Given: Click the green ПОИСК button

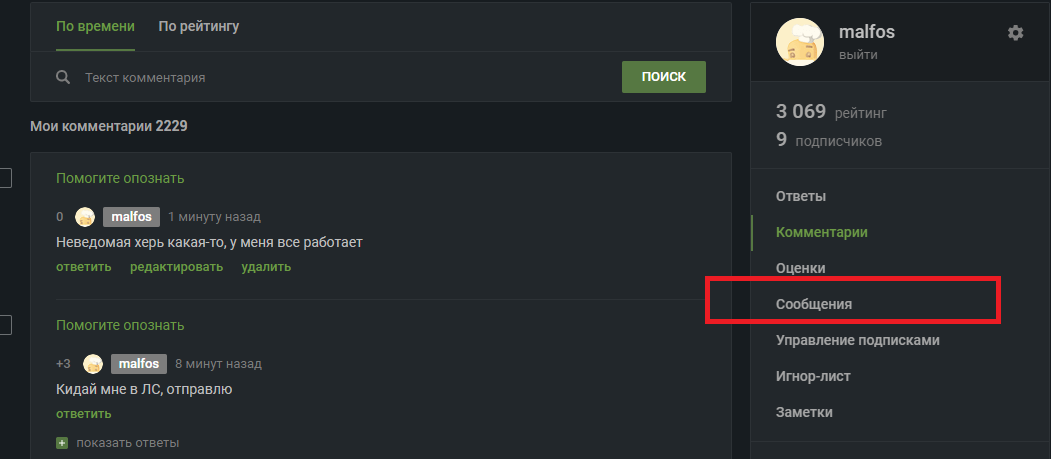Looking at the screenshot, I should [664, 77].
